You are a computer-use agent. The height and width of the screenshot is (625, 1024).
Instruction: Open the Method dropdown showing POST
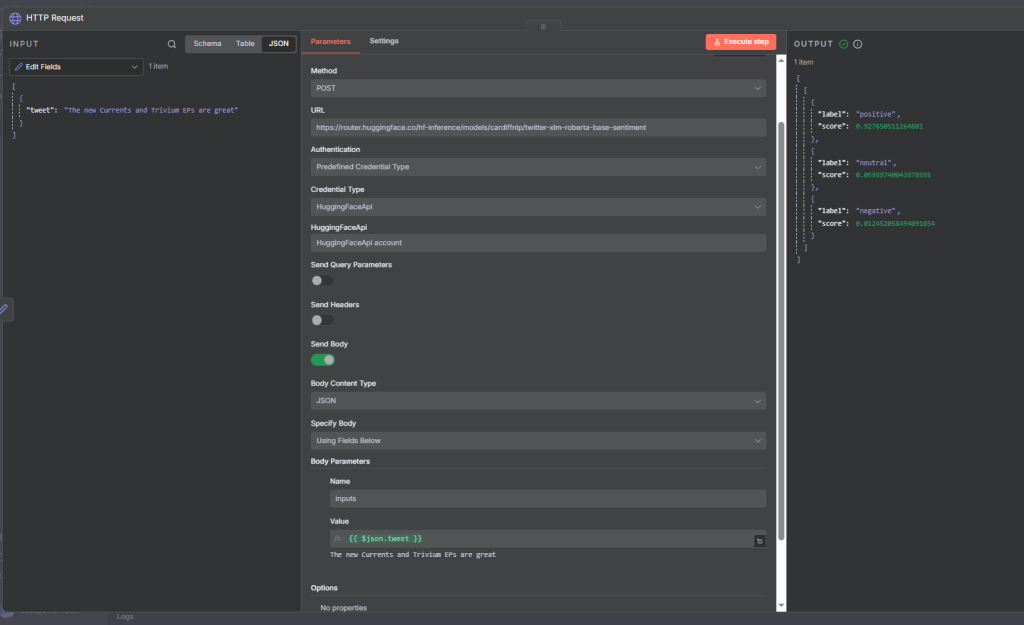(538, 88)
